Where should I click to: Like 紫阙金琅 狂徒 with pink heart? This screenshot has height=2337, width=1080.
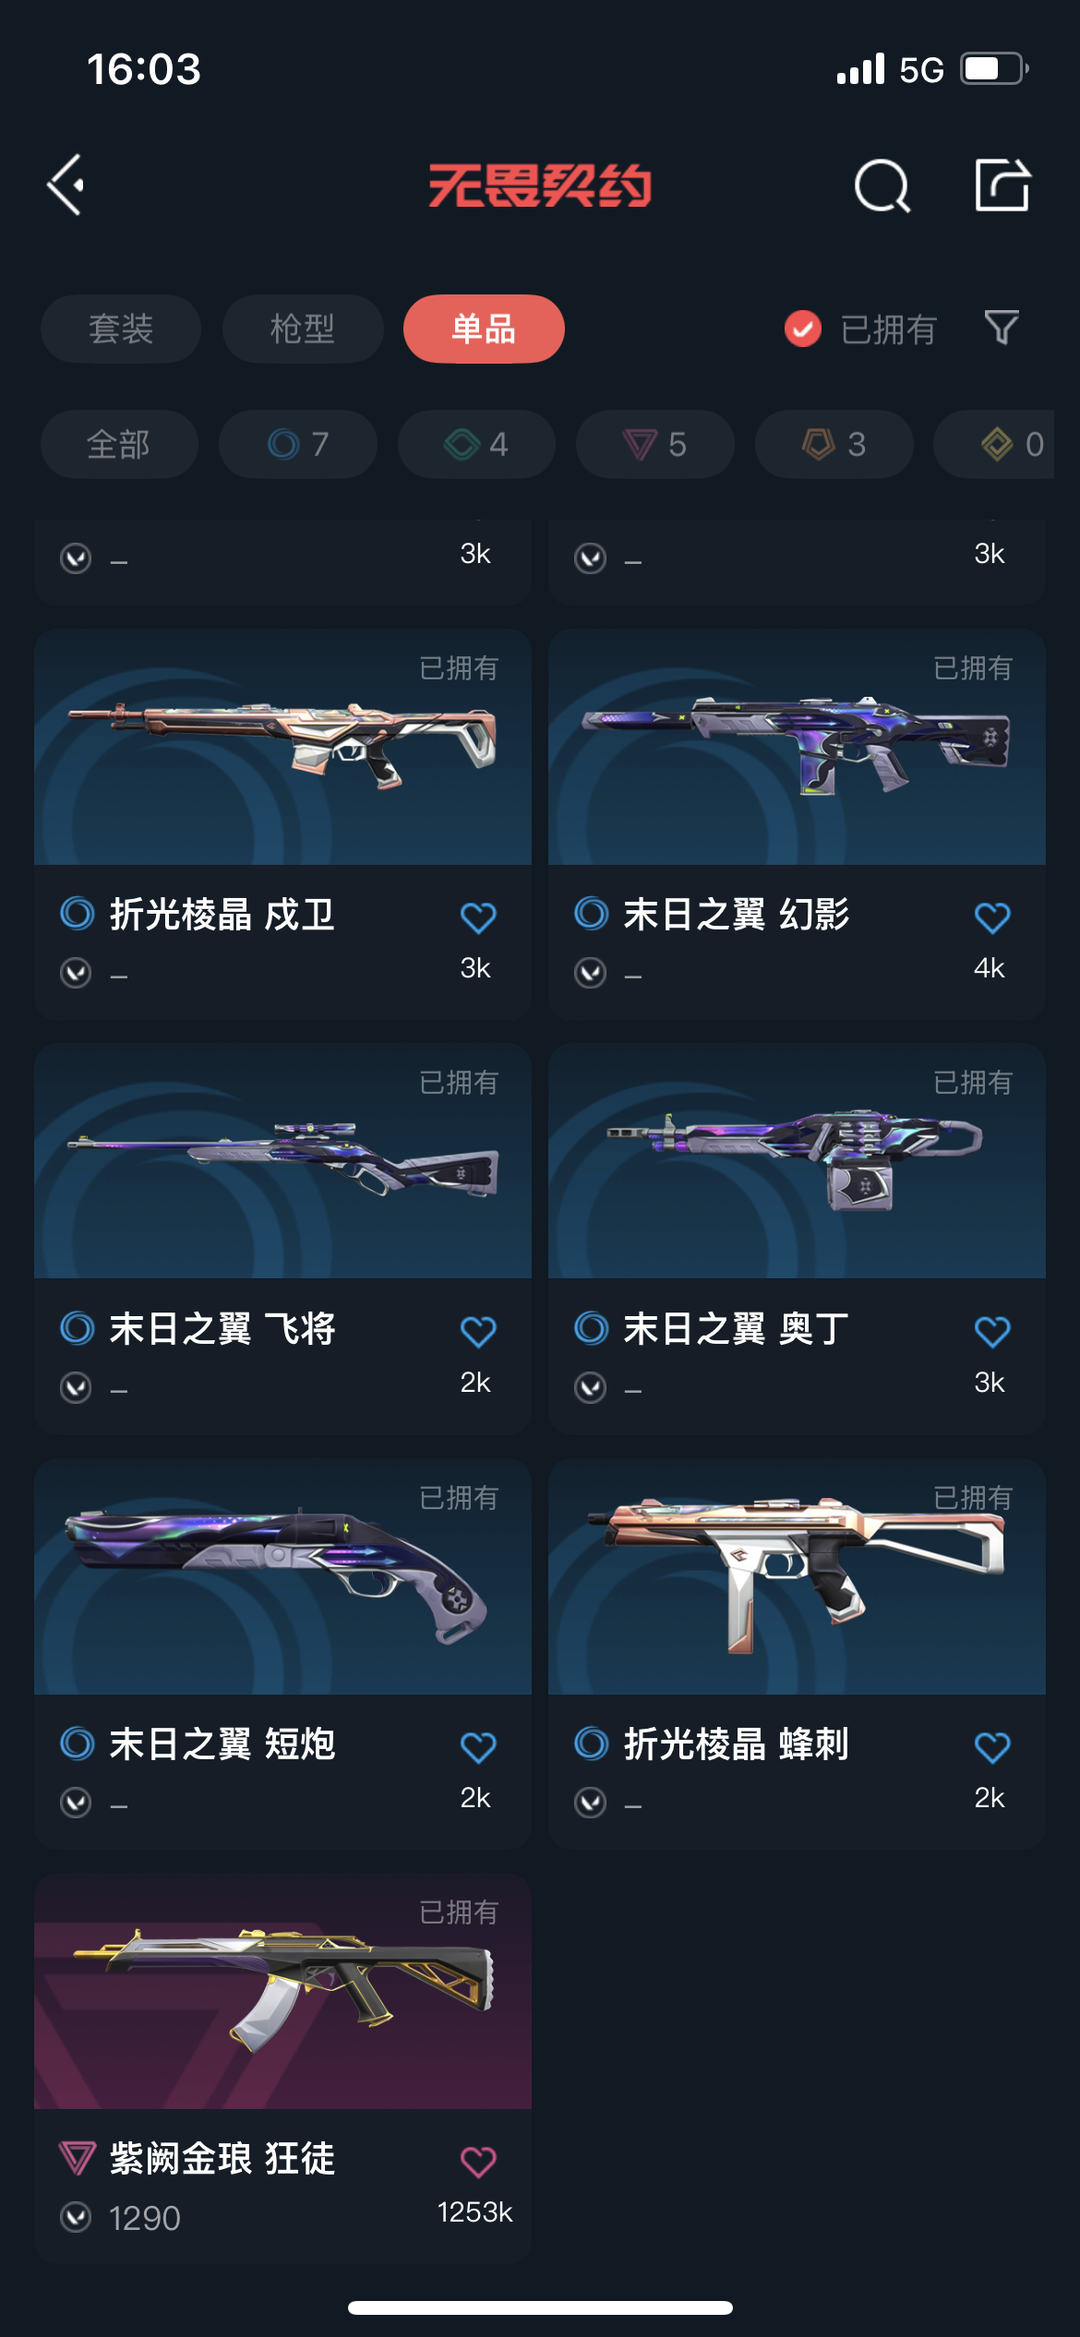click(478, 2162)
